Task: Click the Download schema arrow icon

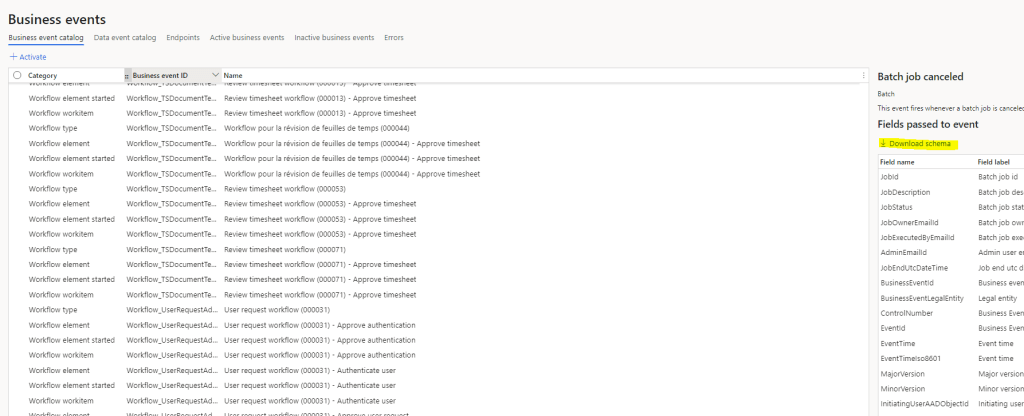Action: coord(883,144)
